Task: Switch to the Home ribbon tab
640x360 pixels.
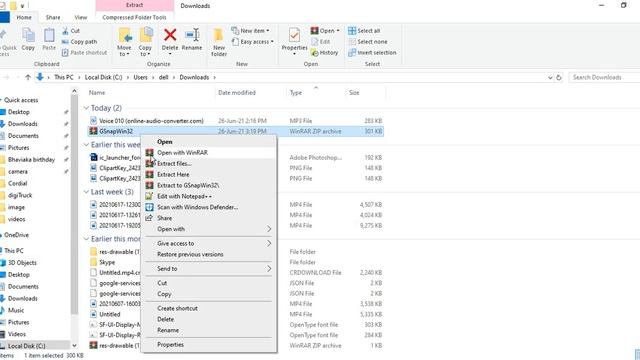Action: (24, 17)
